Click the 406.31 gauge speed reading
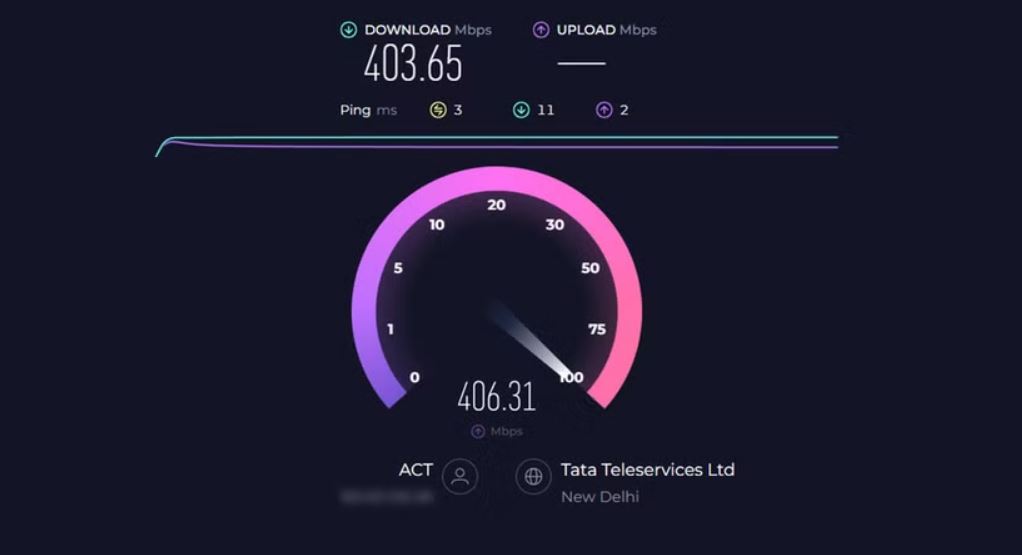This screenshot has width=1022, height=555. (x=497, y=396)
